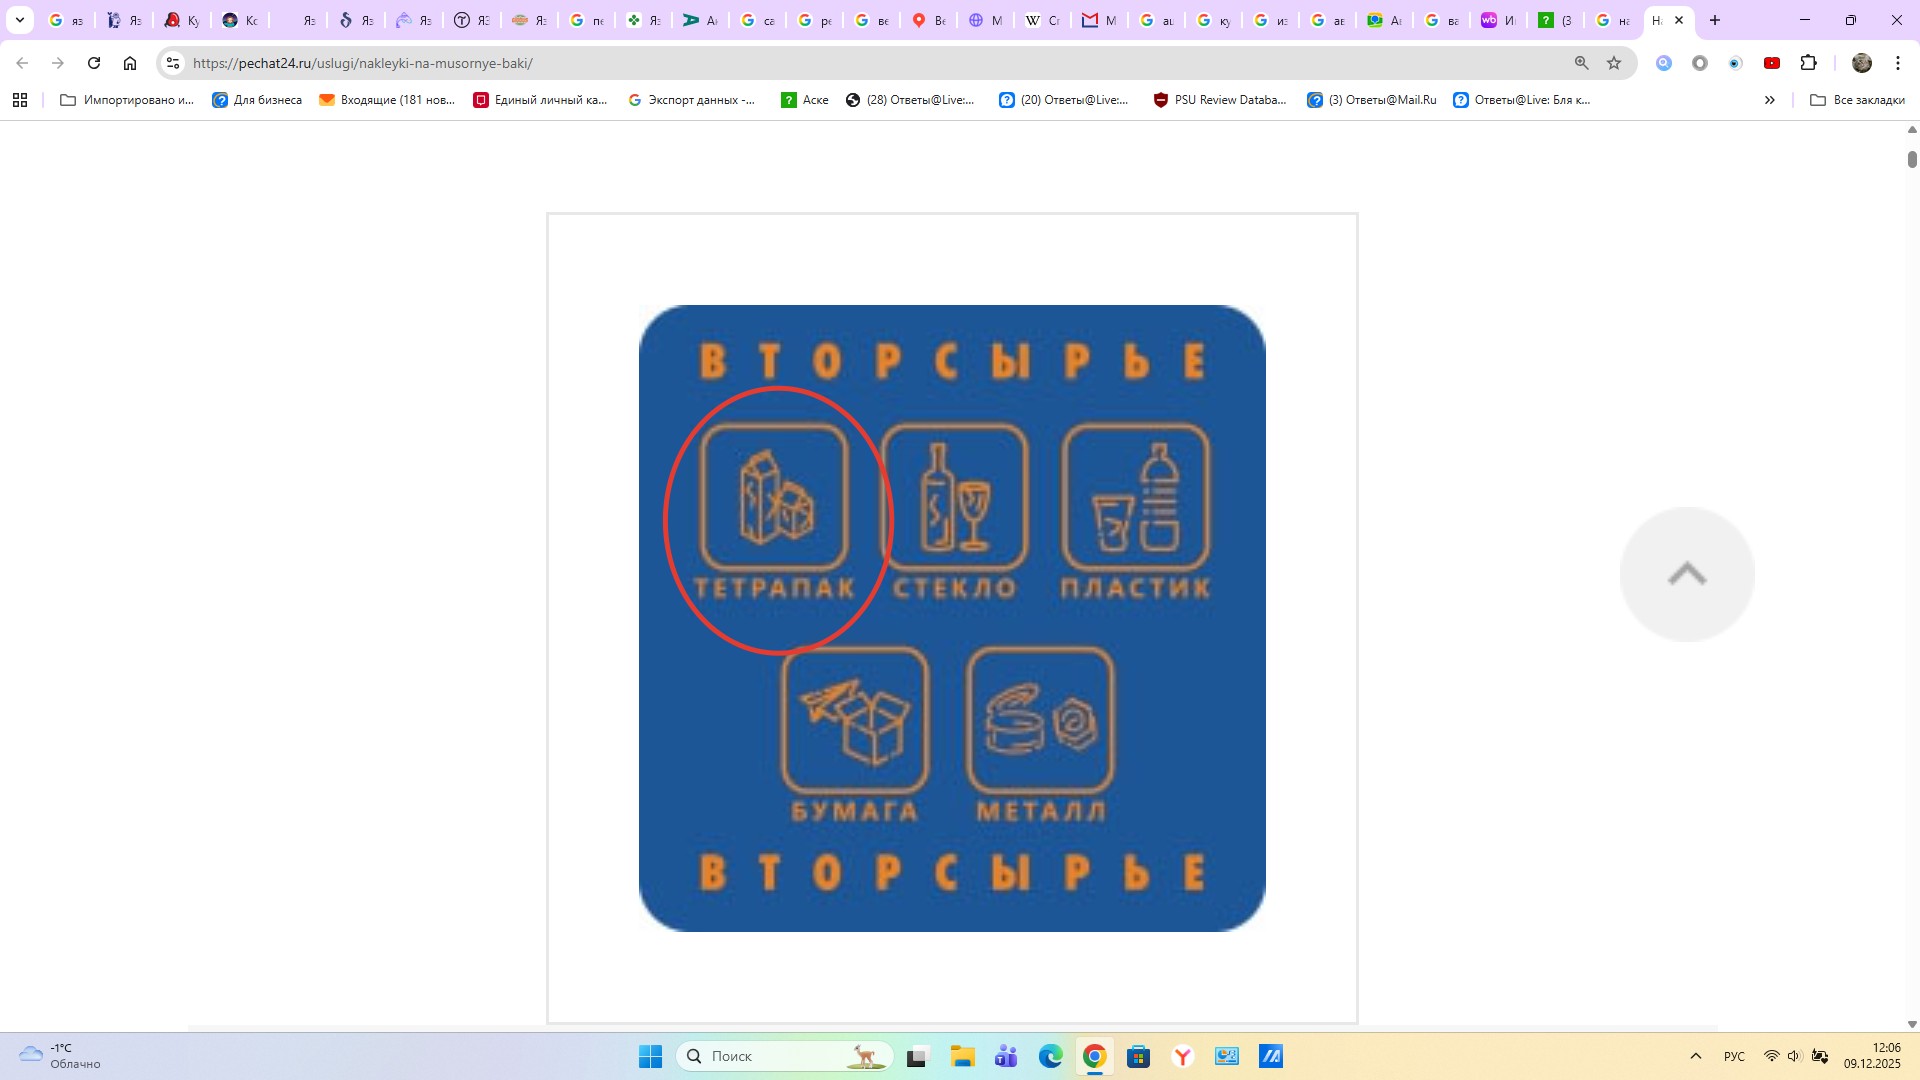Open the Chrome three-dot menu
Viewport: 1920px width, 1080px height.
(1898, 63)
